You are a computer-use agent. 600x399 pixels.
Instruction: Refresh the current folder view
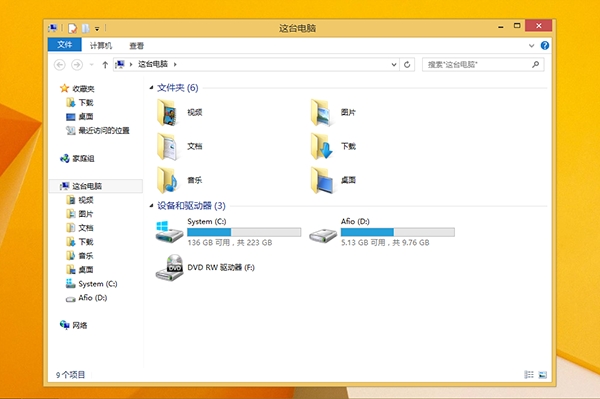click(x=407, y=65)
